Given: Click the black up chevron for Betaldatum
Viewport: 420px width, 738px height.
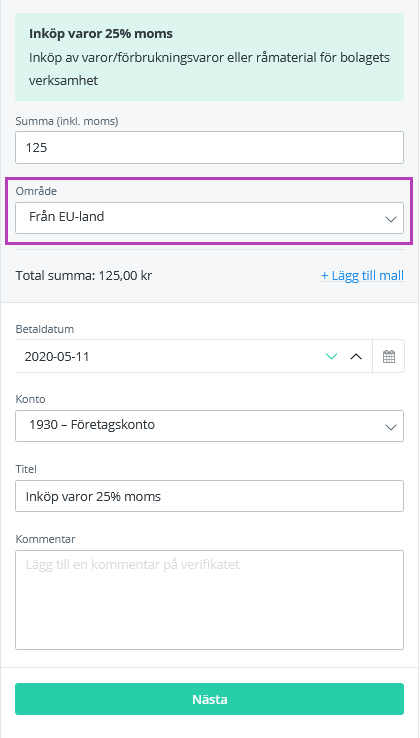Looking at the screenshot, I should 356,356.
